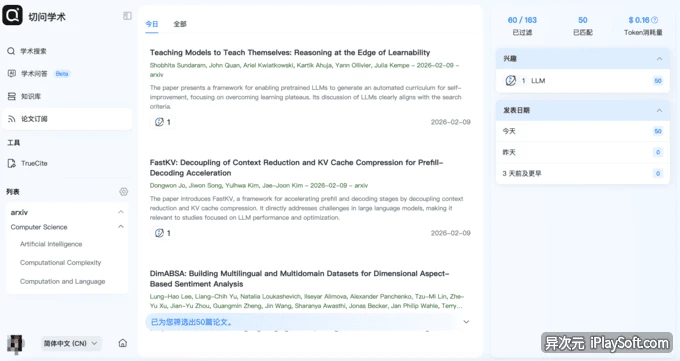Viewport: 680px width, 361px height.
Task: Click the chat icon beside 学术问答
Action: tap(12, 73)
